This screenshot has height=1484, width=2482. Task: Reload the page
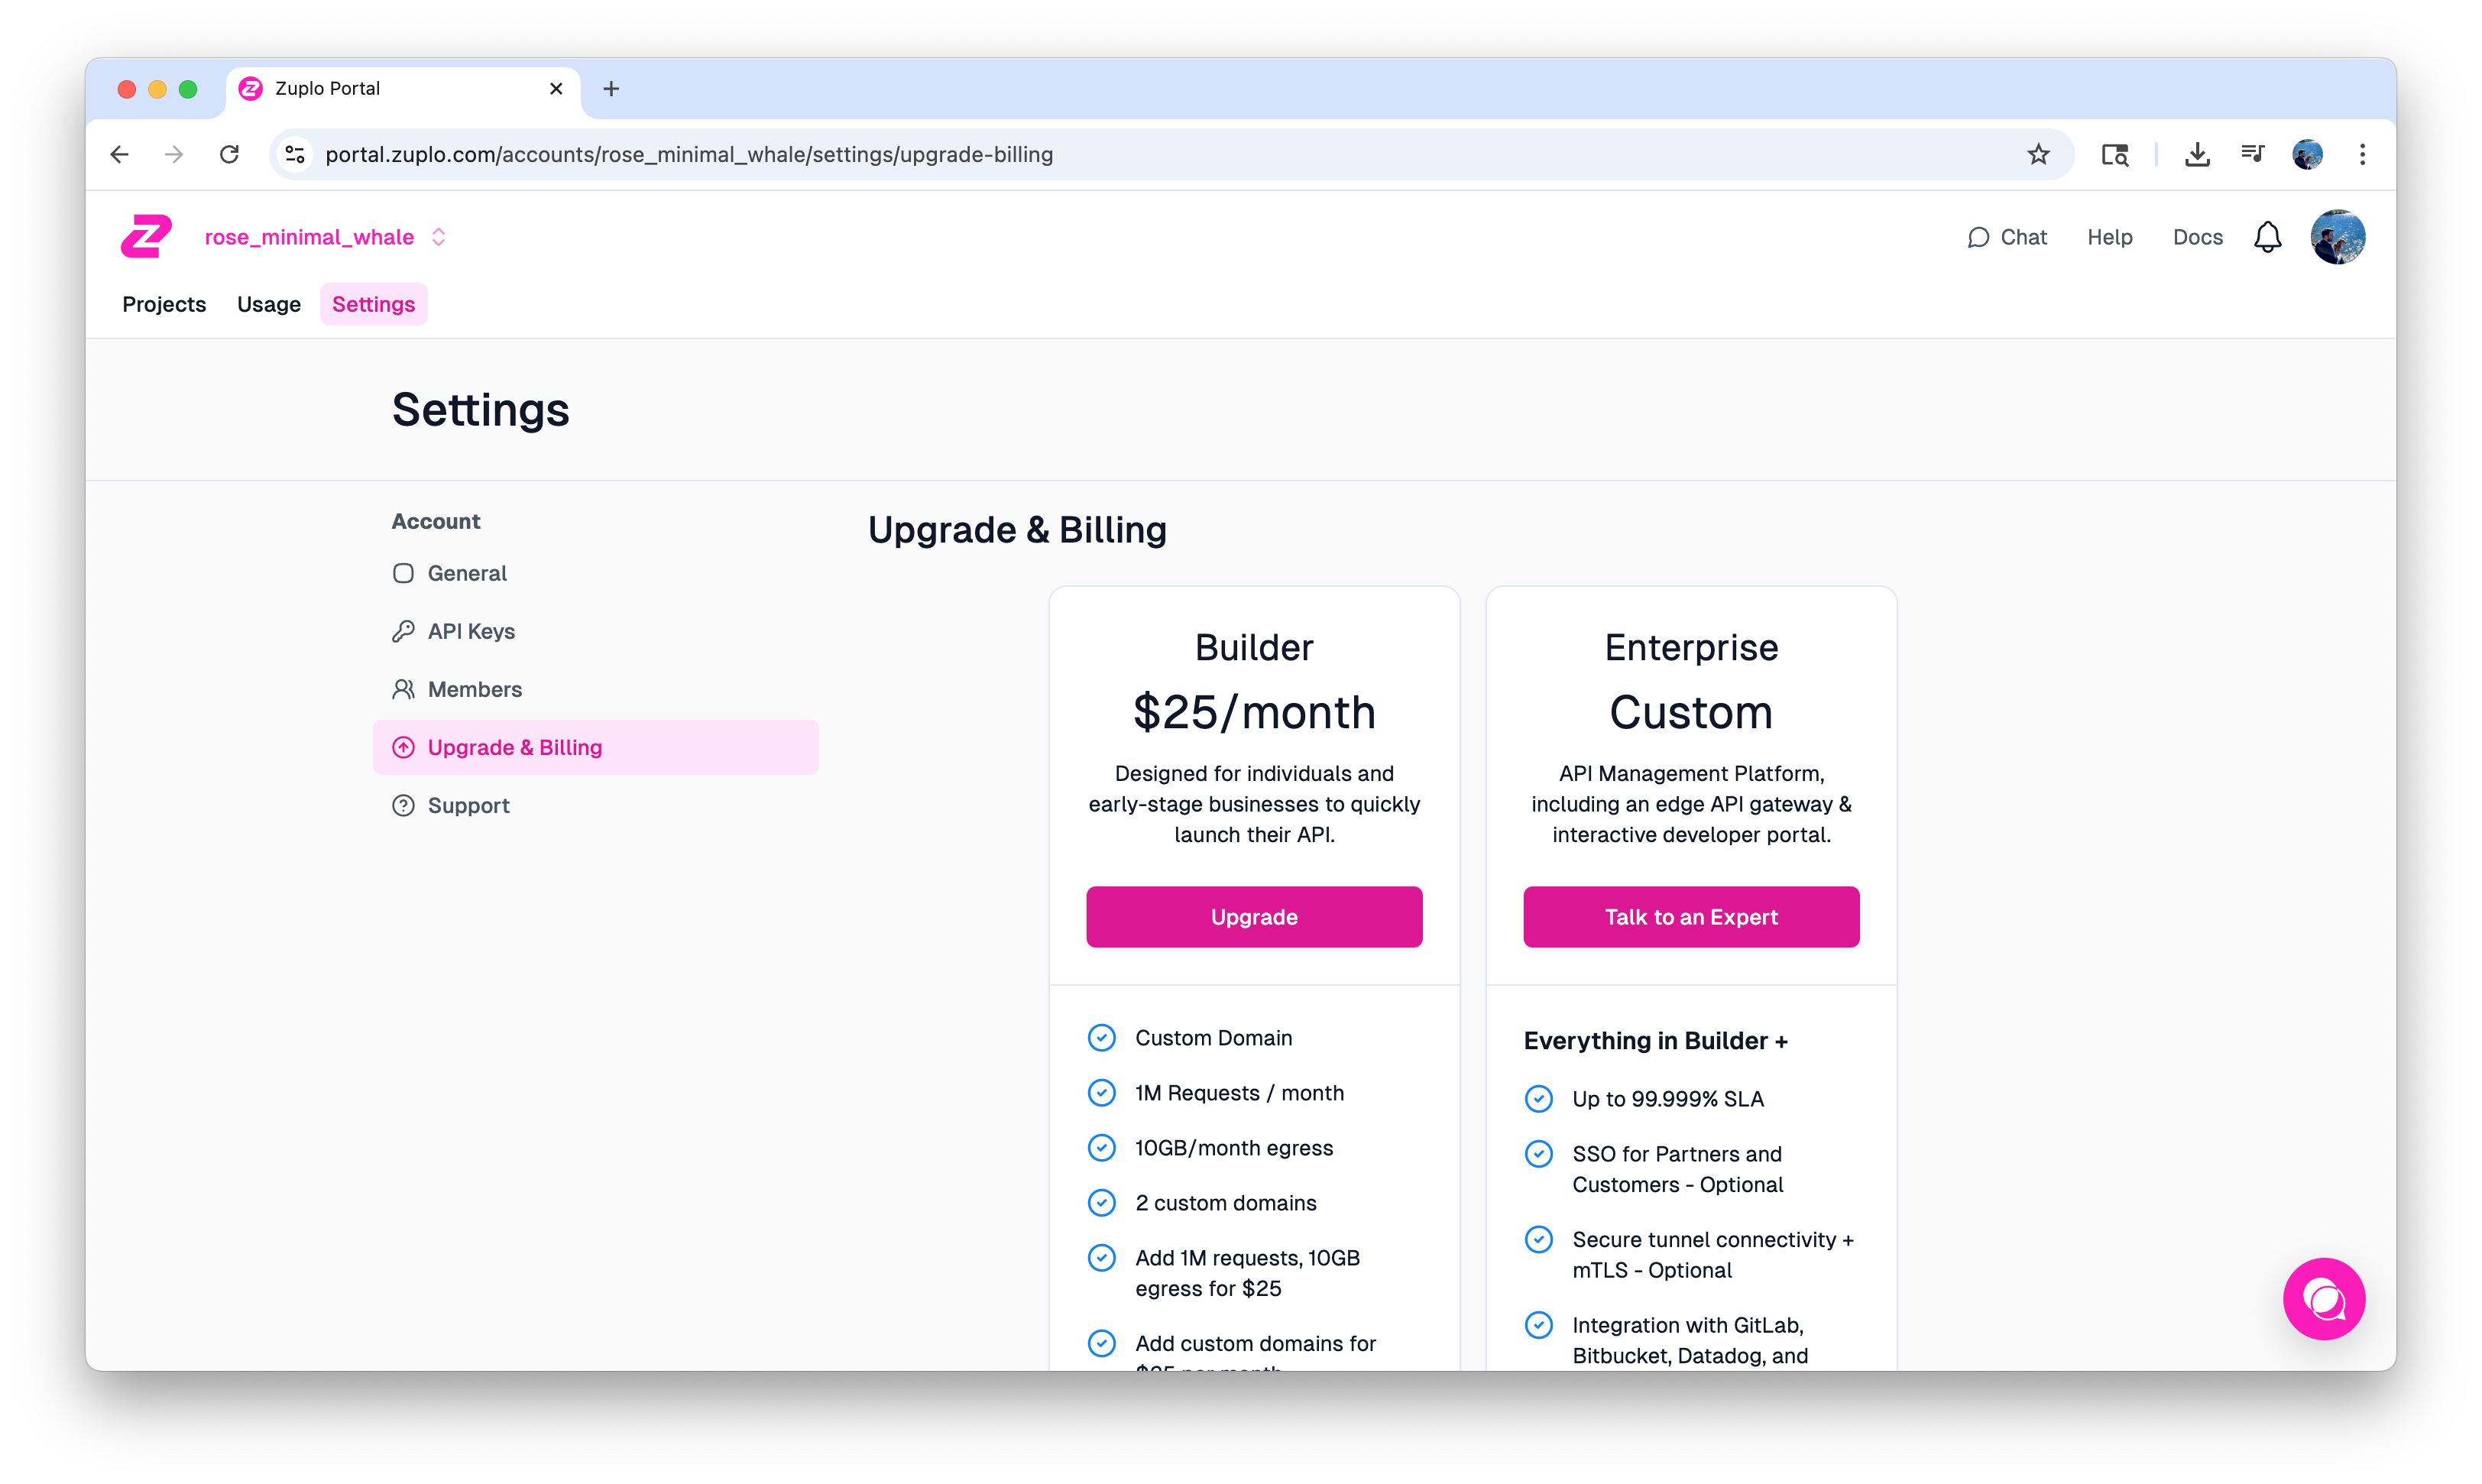click(x=229, y=154)
